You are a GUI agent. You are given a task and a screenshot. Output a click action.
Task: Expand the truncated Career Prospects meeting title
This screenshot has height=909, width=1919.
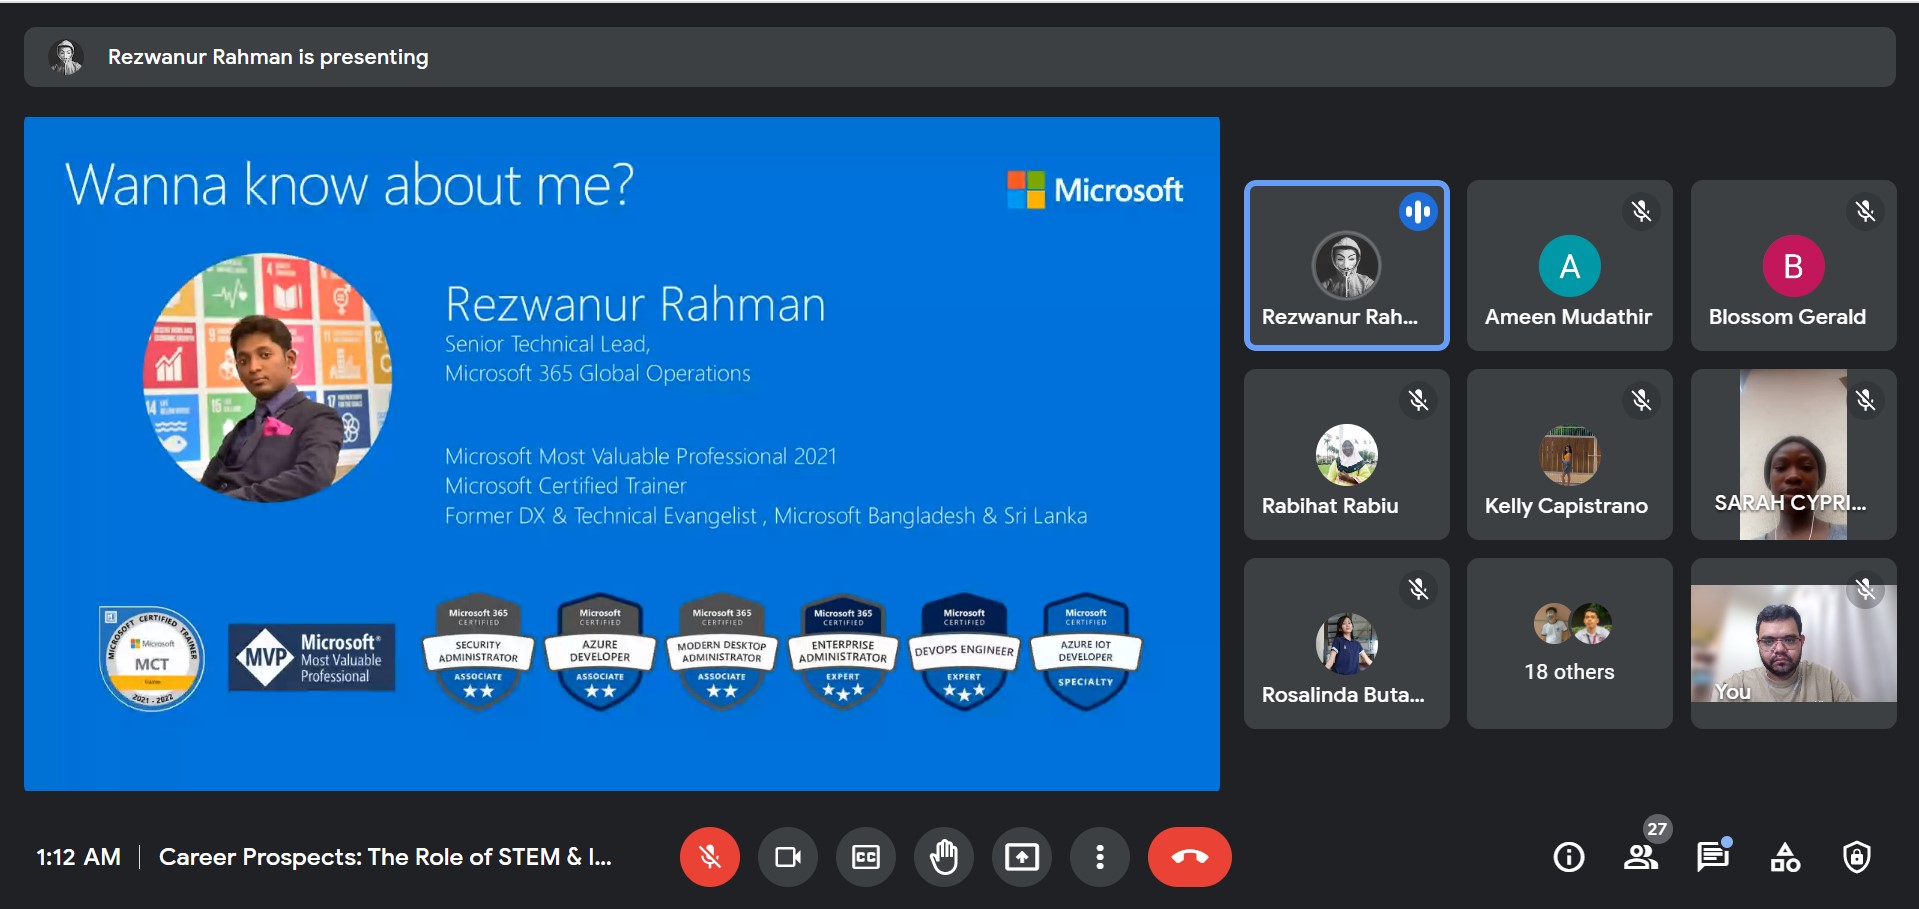(x=385, y=857)
